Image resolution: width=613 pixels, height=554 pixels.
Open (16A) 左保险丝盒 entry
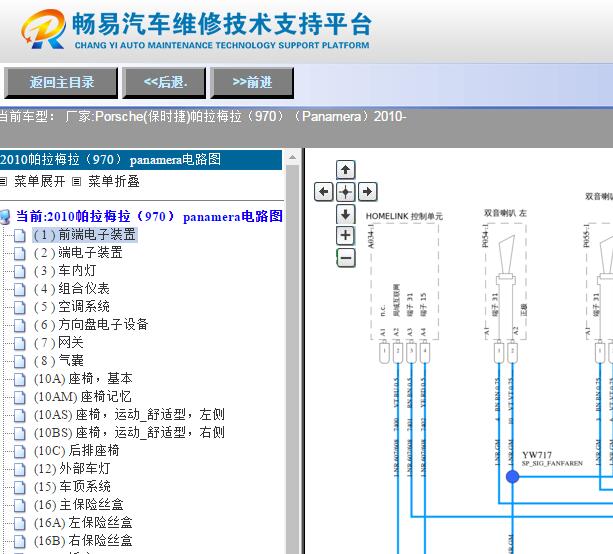(x=83, y=522)
